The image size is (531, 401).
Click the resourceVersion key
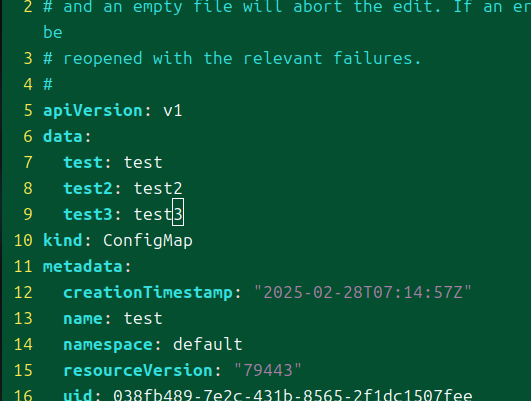138,370
